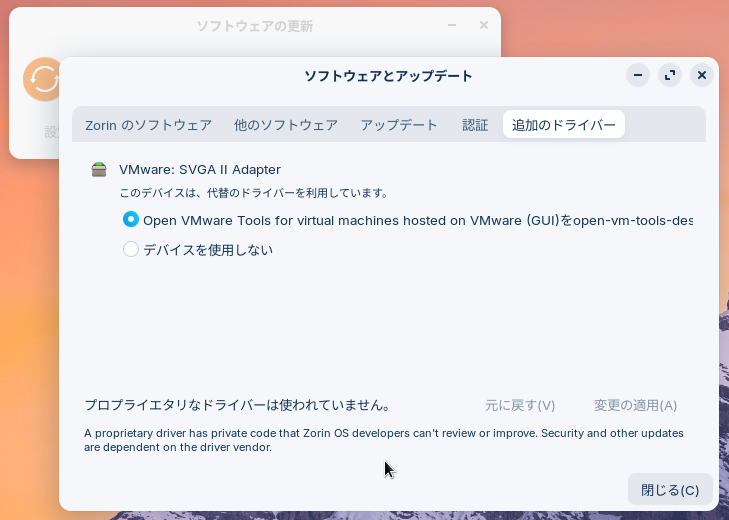Minimize the ソフトウェアの更新 background window
729x520 pixels.
tap(452, 25)
